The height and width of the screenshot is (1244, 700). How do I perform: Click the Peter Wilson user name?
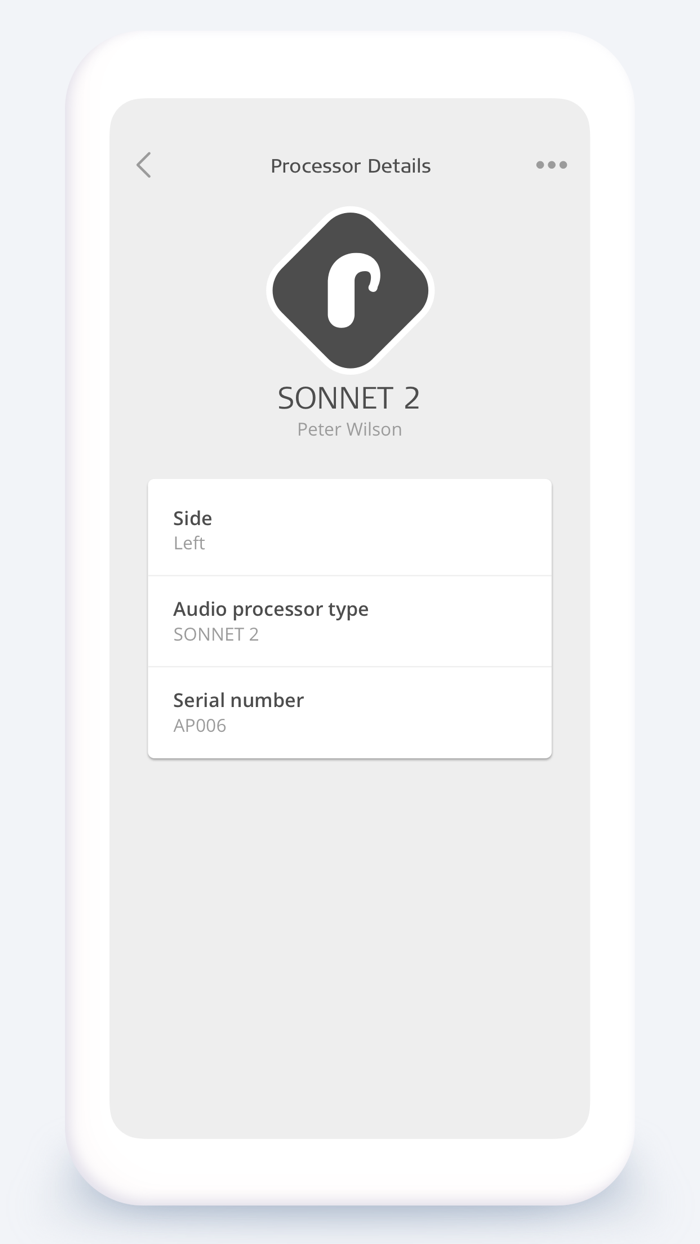click(348, 429)
